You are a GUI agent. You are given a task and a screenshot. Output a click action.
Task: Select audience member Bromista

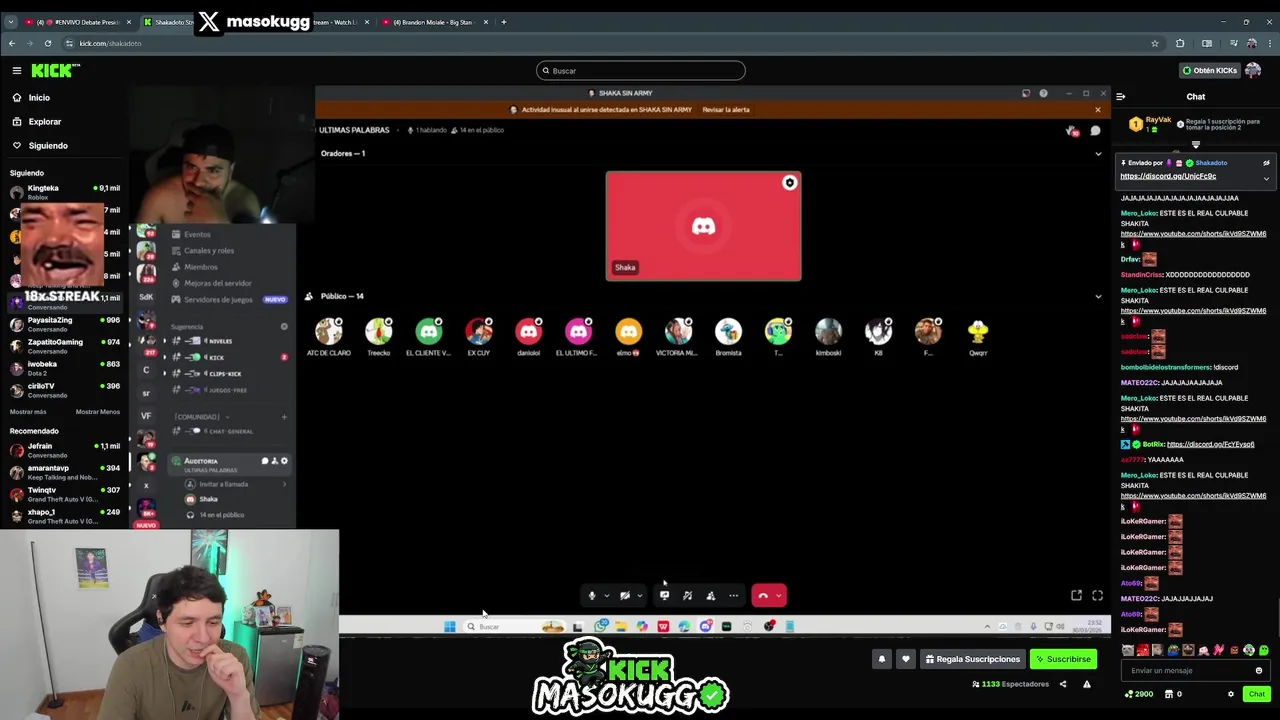pos(729,337)
